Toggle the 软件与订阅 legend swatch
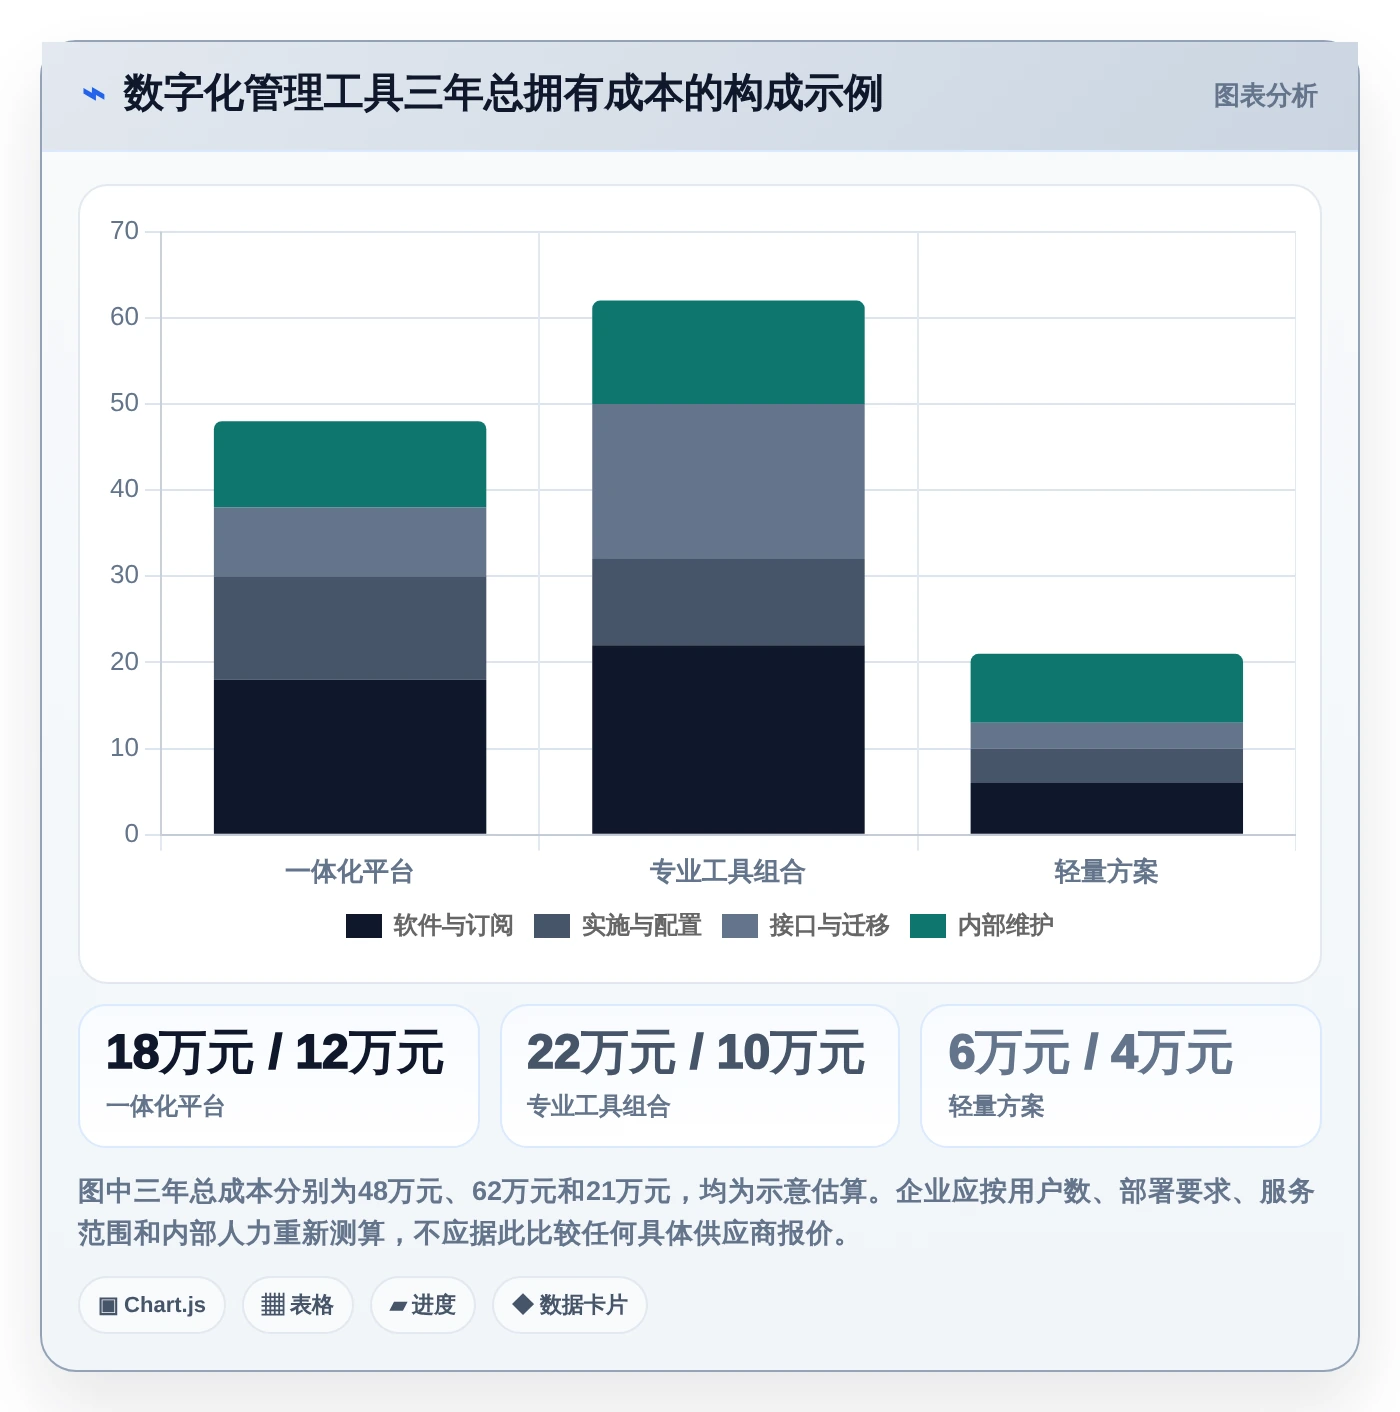 (x=364, y=926)
